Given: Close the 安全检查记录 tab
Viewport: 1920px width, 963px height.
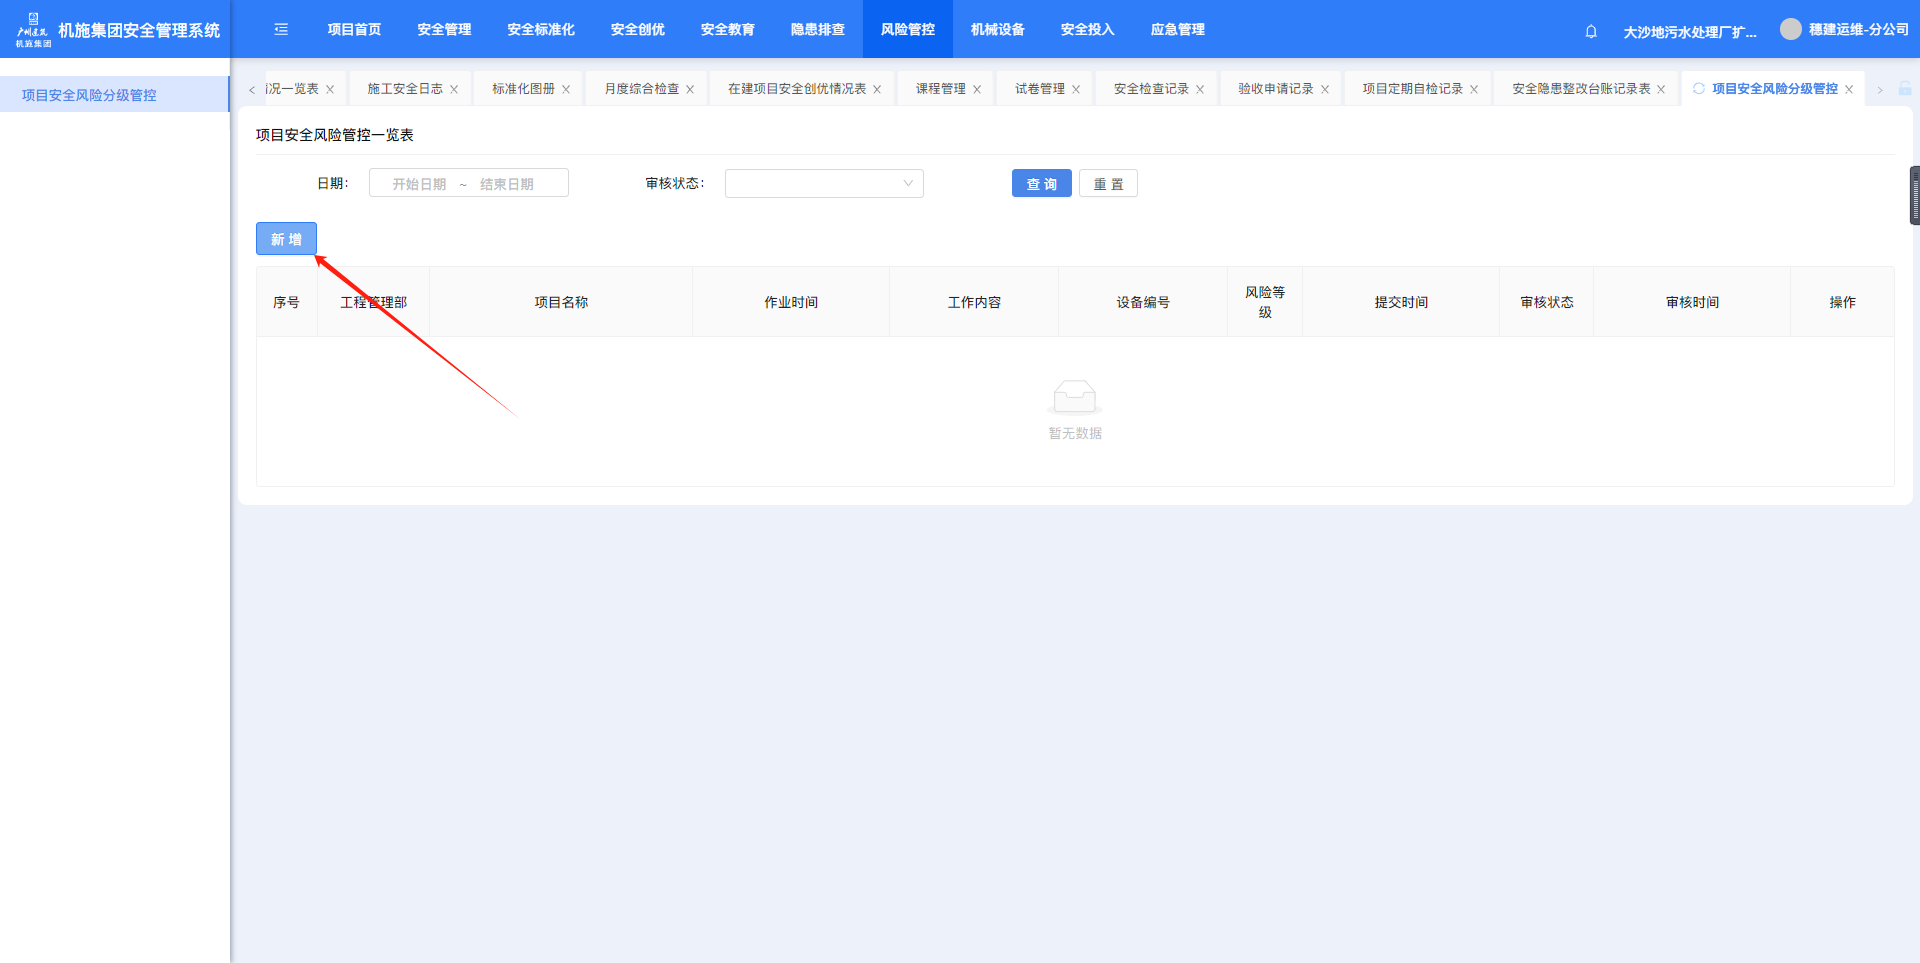Looking at the screenshot, I should [1200, 90].
